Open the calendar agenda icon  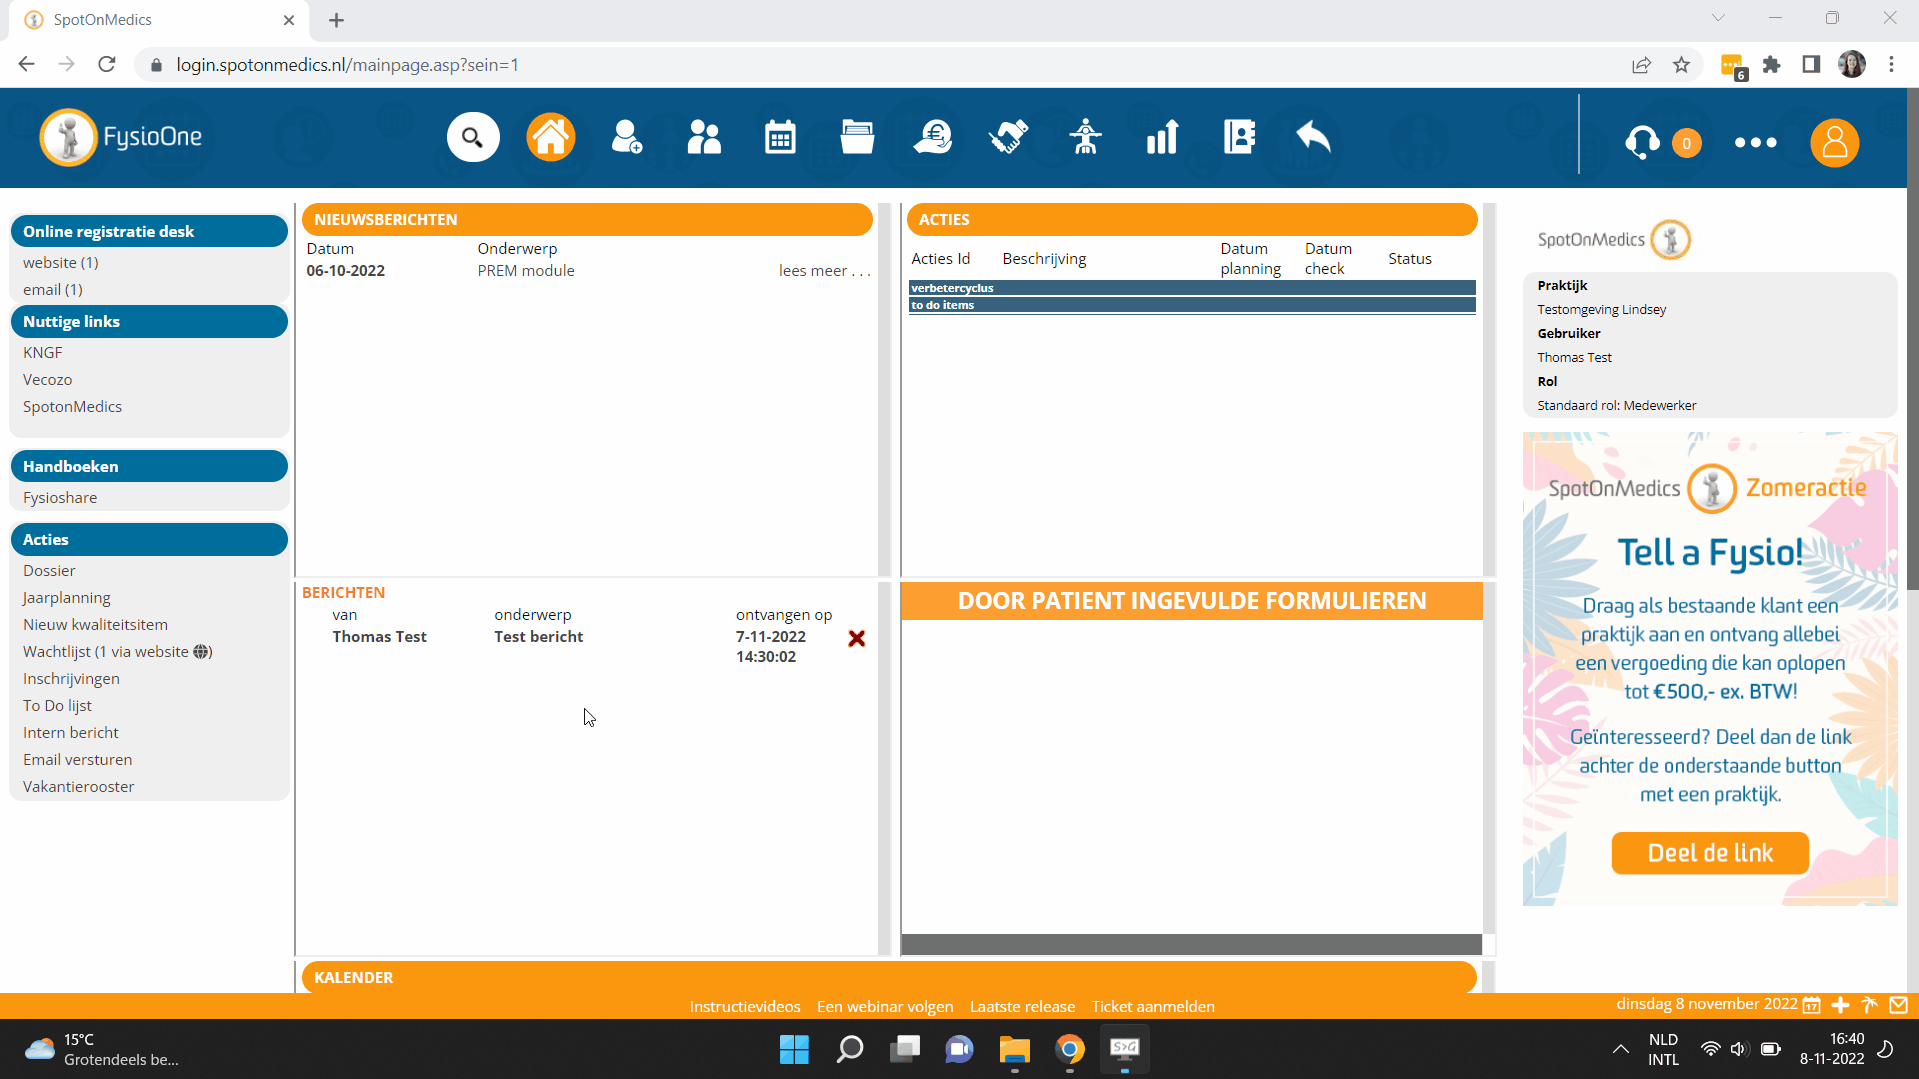780,138
